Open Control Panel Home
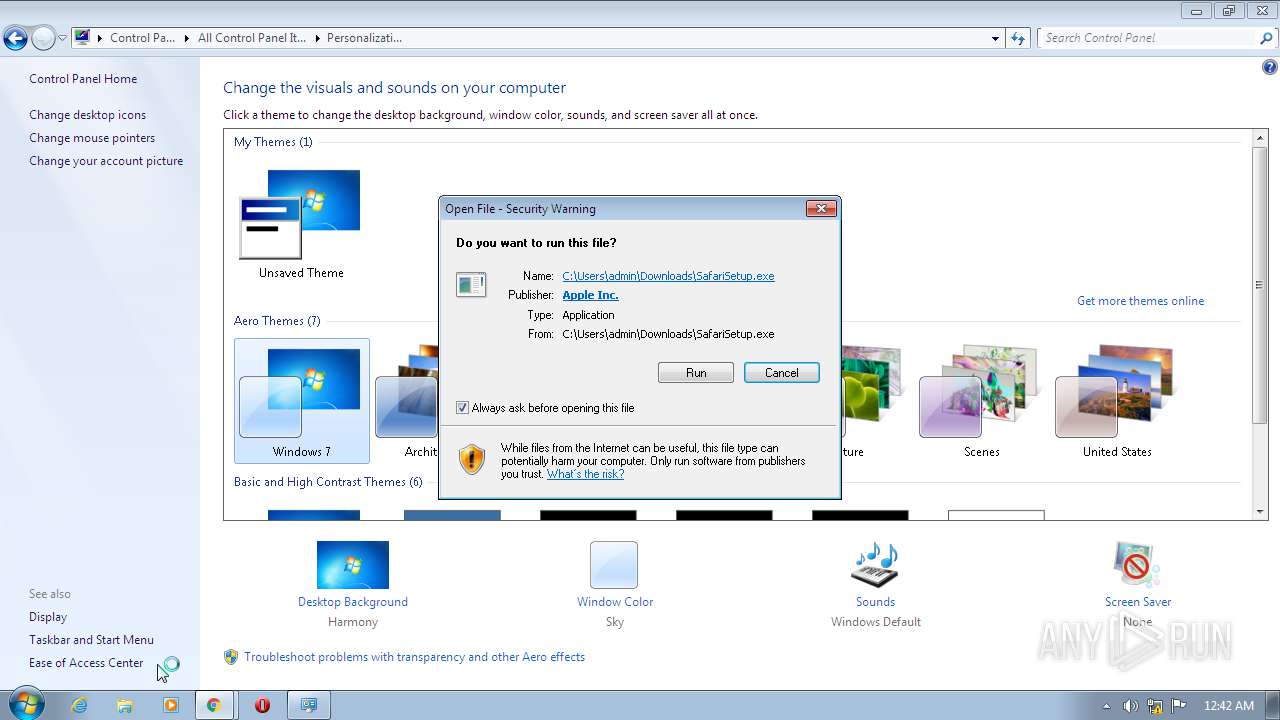The width and height of the screenshot is (1280, 720). (83, 79)
